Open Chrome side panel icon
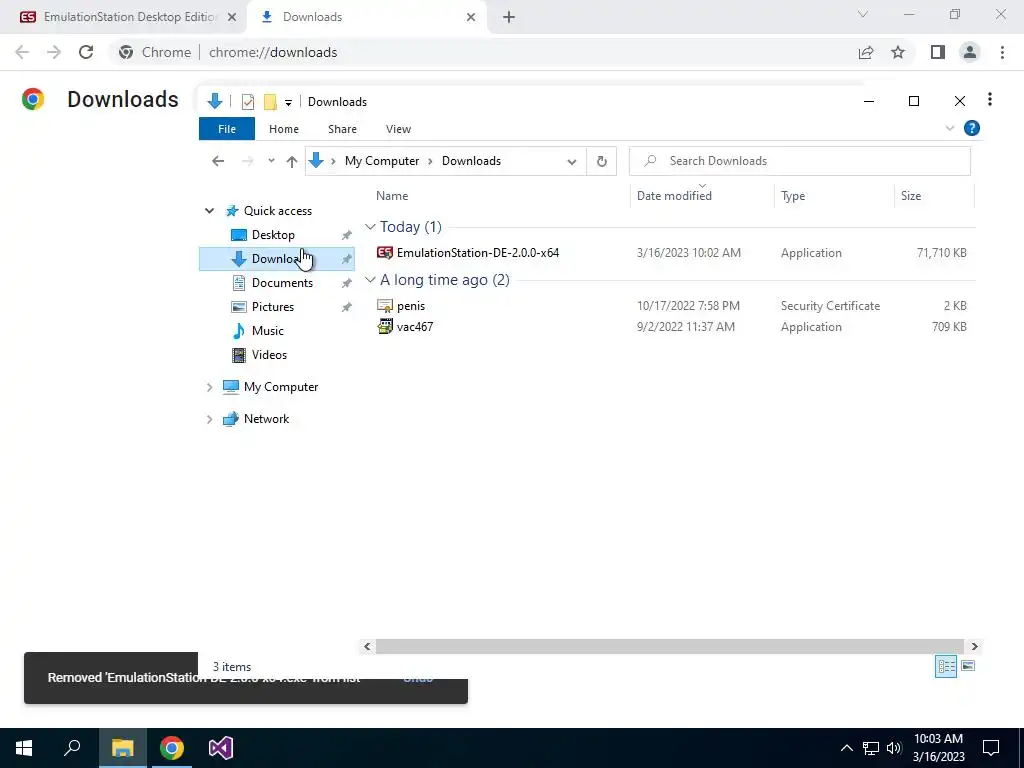This screenshot has width=1024, height=768. (938, 52)
